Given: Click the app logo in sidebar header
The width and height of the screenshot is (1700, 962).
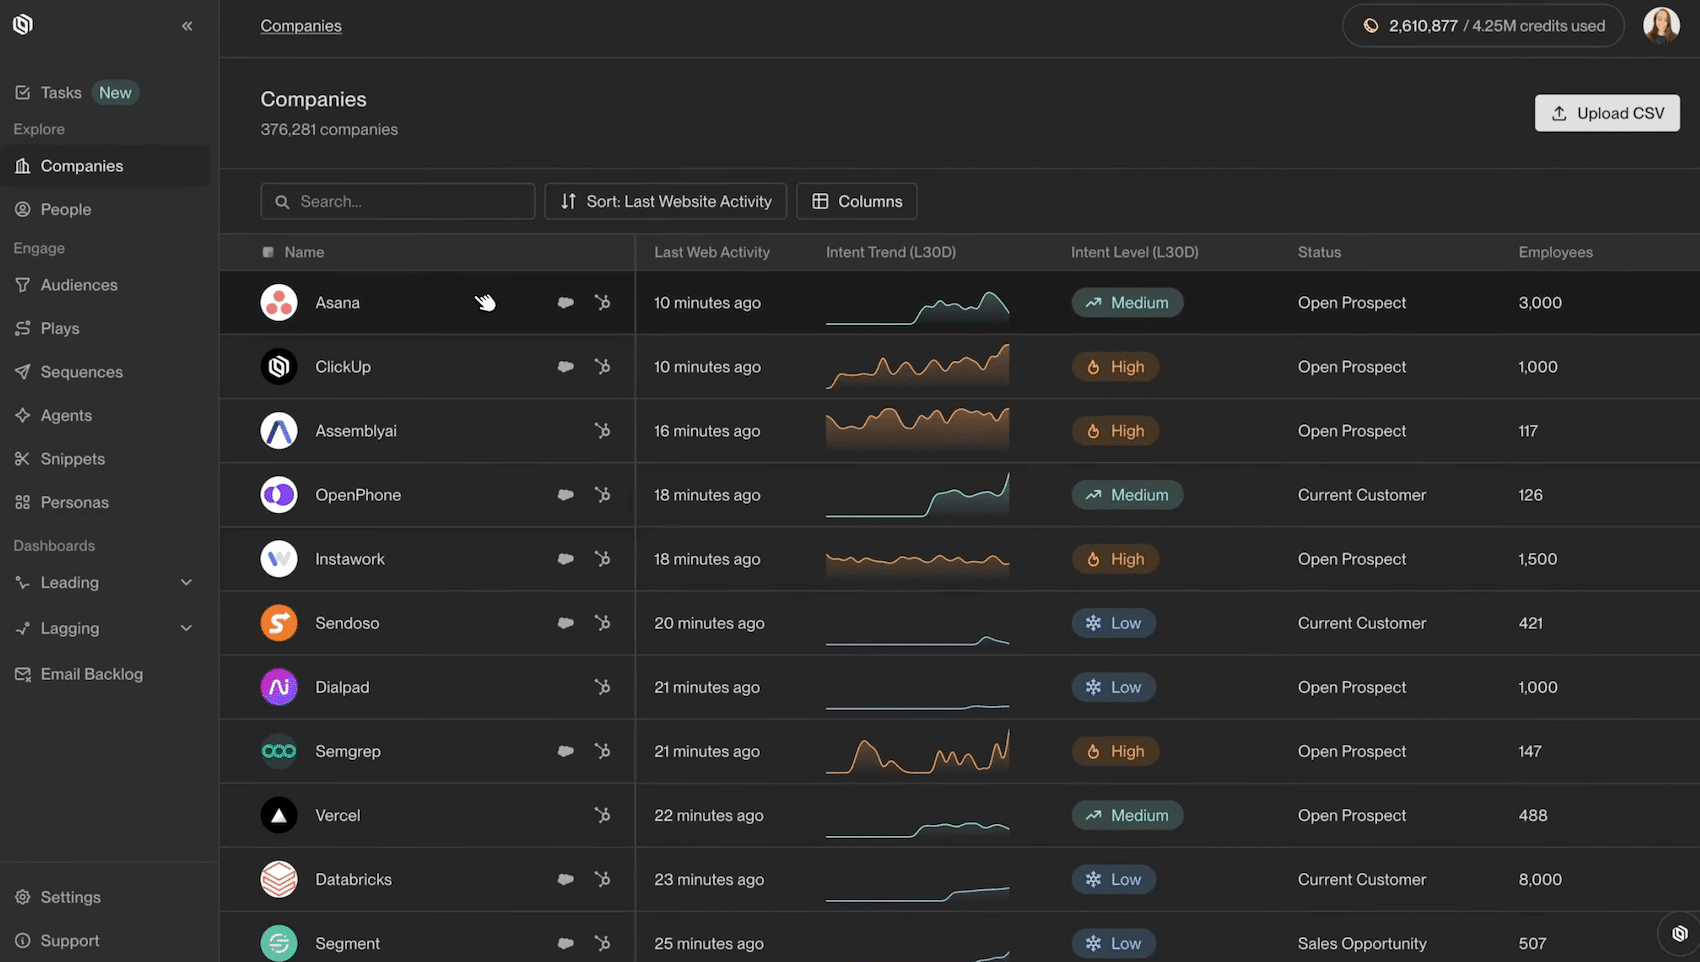Looking at the screenshot, I should pyautogui.click(x=23, y=24).
